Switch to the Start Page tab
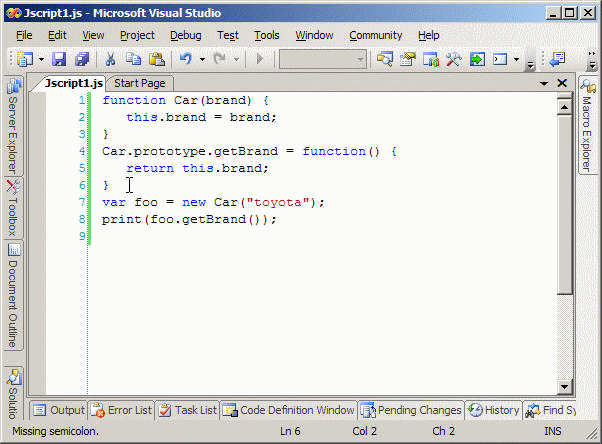Viewport: 602px width, 444px height. [139, 83]
